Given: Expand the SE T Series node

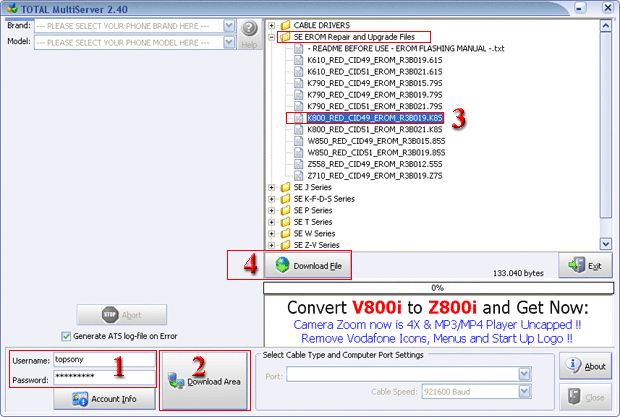Looking at the screenshot, I should [272, 223].
